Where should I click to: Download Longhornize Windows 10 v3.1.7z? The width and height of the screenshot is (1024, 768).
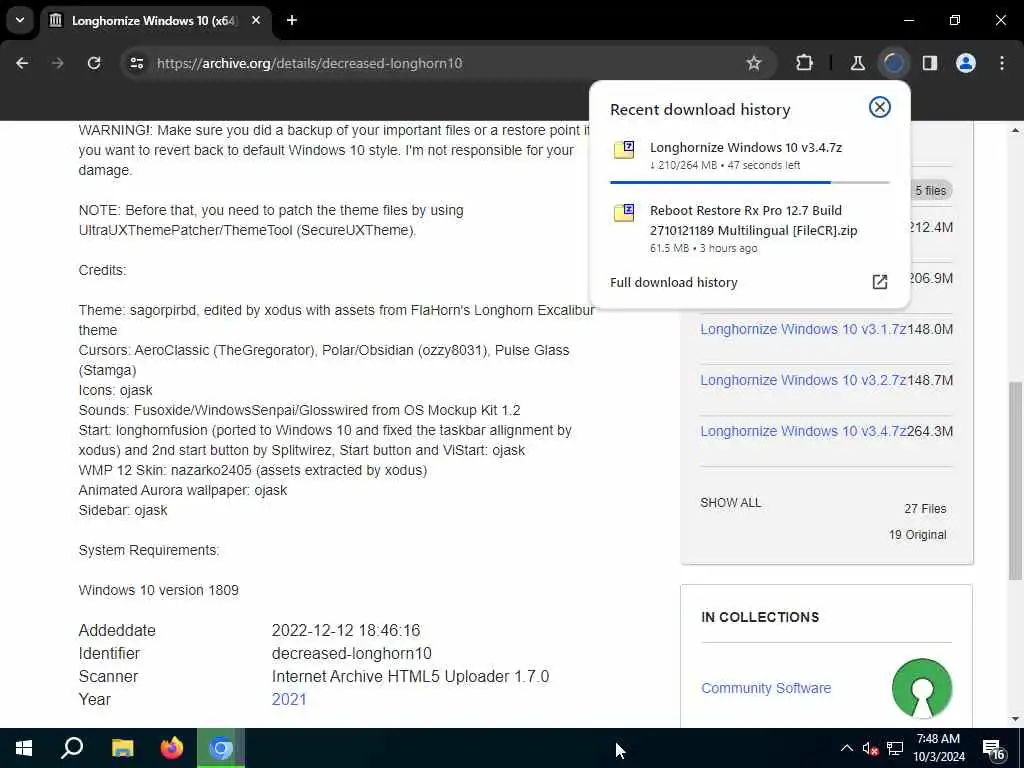click(x=803, y=329)
